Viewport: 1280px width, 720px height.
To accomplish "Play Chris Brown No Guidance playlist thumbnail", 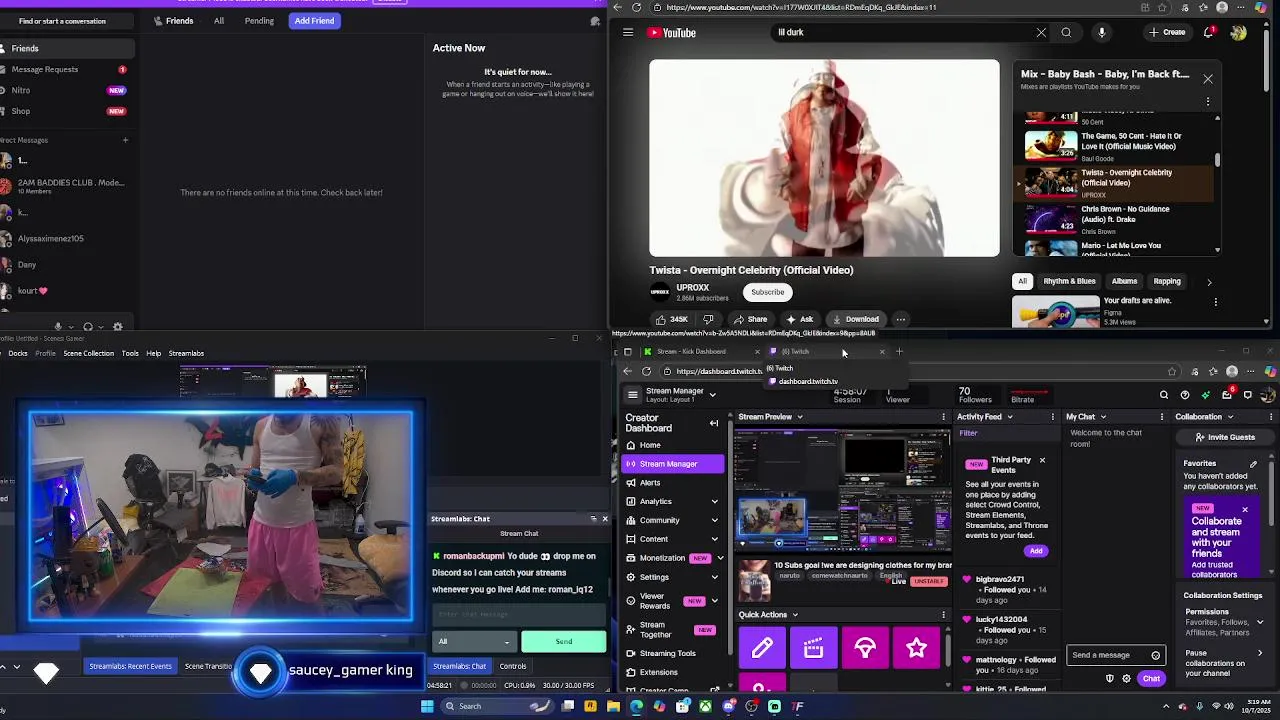I will (1051, 219).
